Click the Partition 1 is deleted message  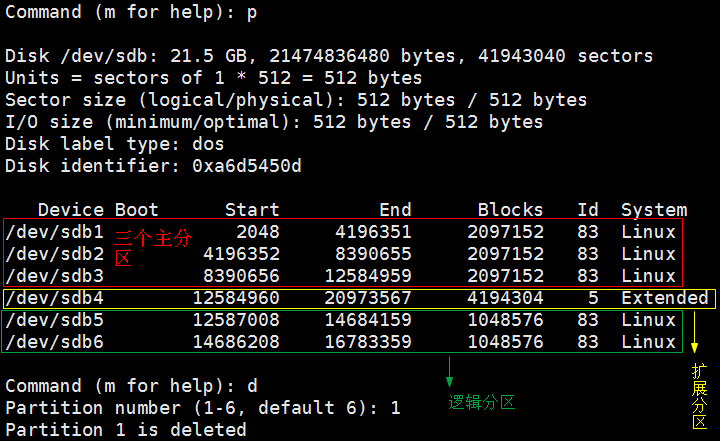(x=126, y=430)
